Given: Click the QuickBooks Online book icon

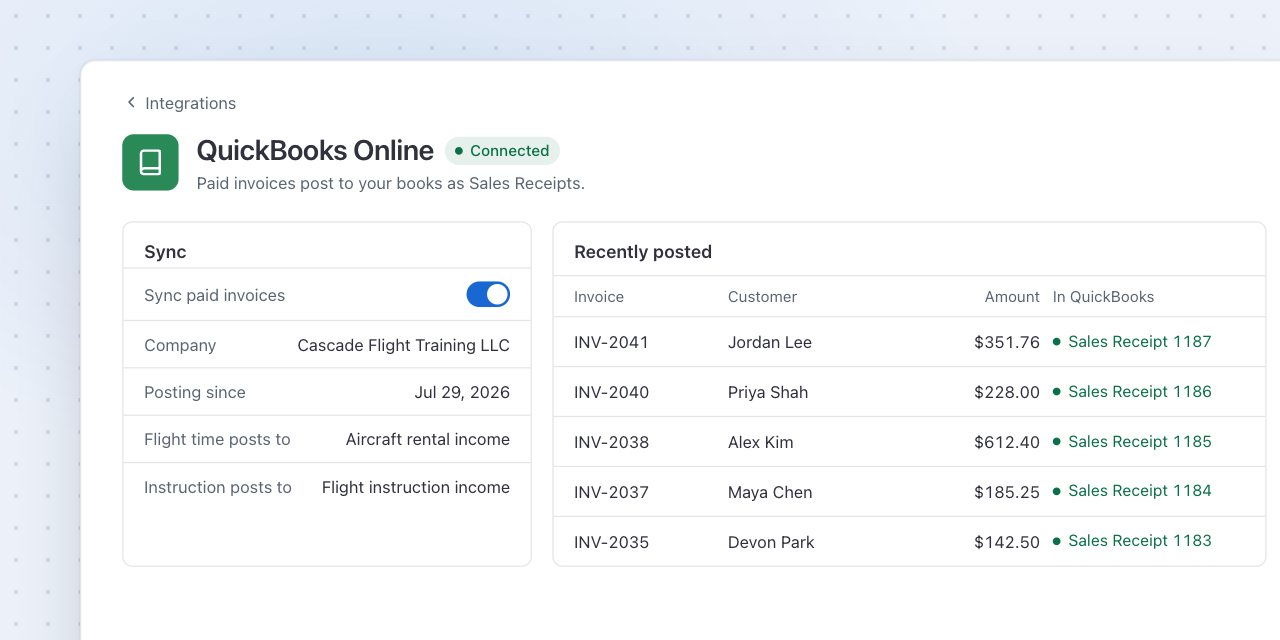Looking at the screenshot, I should (x=150, y=162).
